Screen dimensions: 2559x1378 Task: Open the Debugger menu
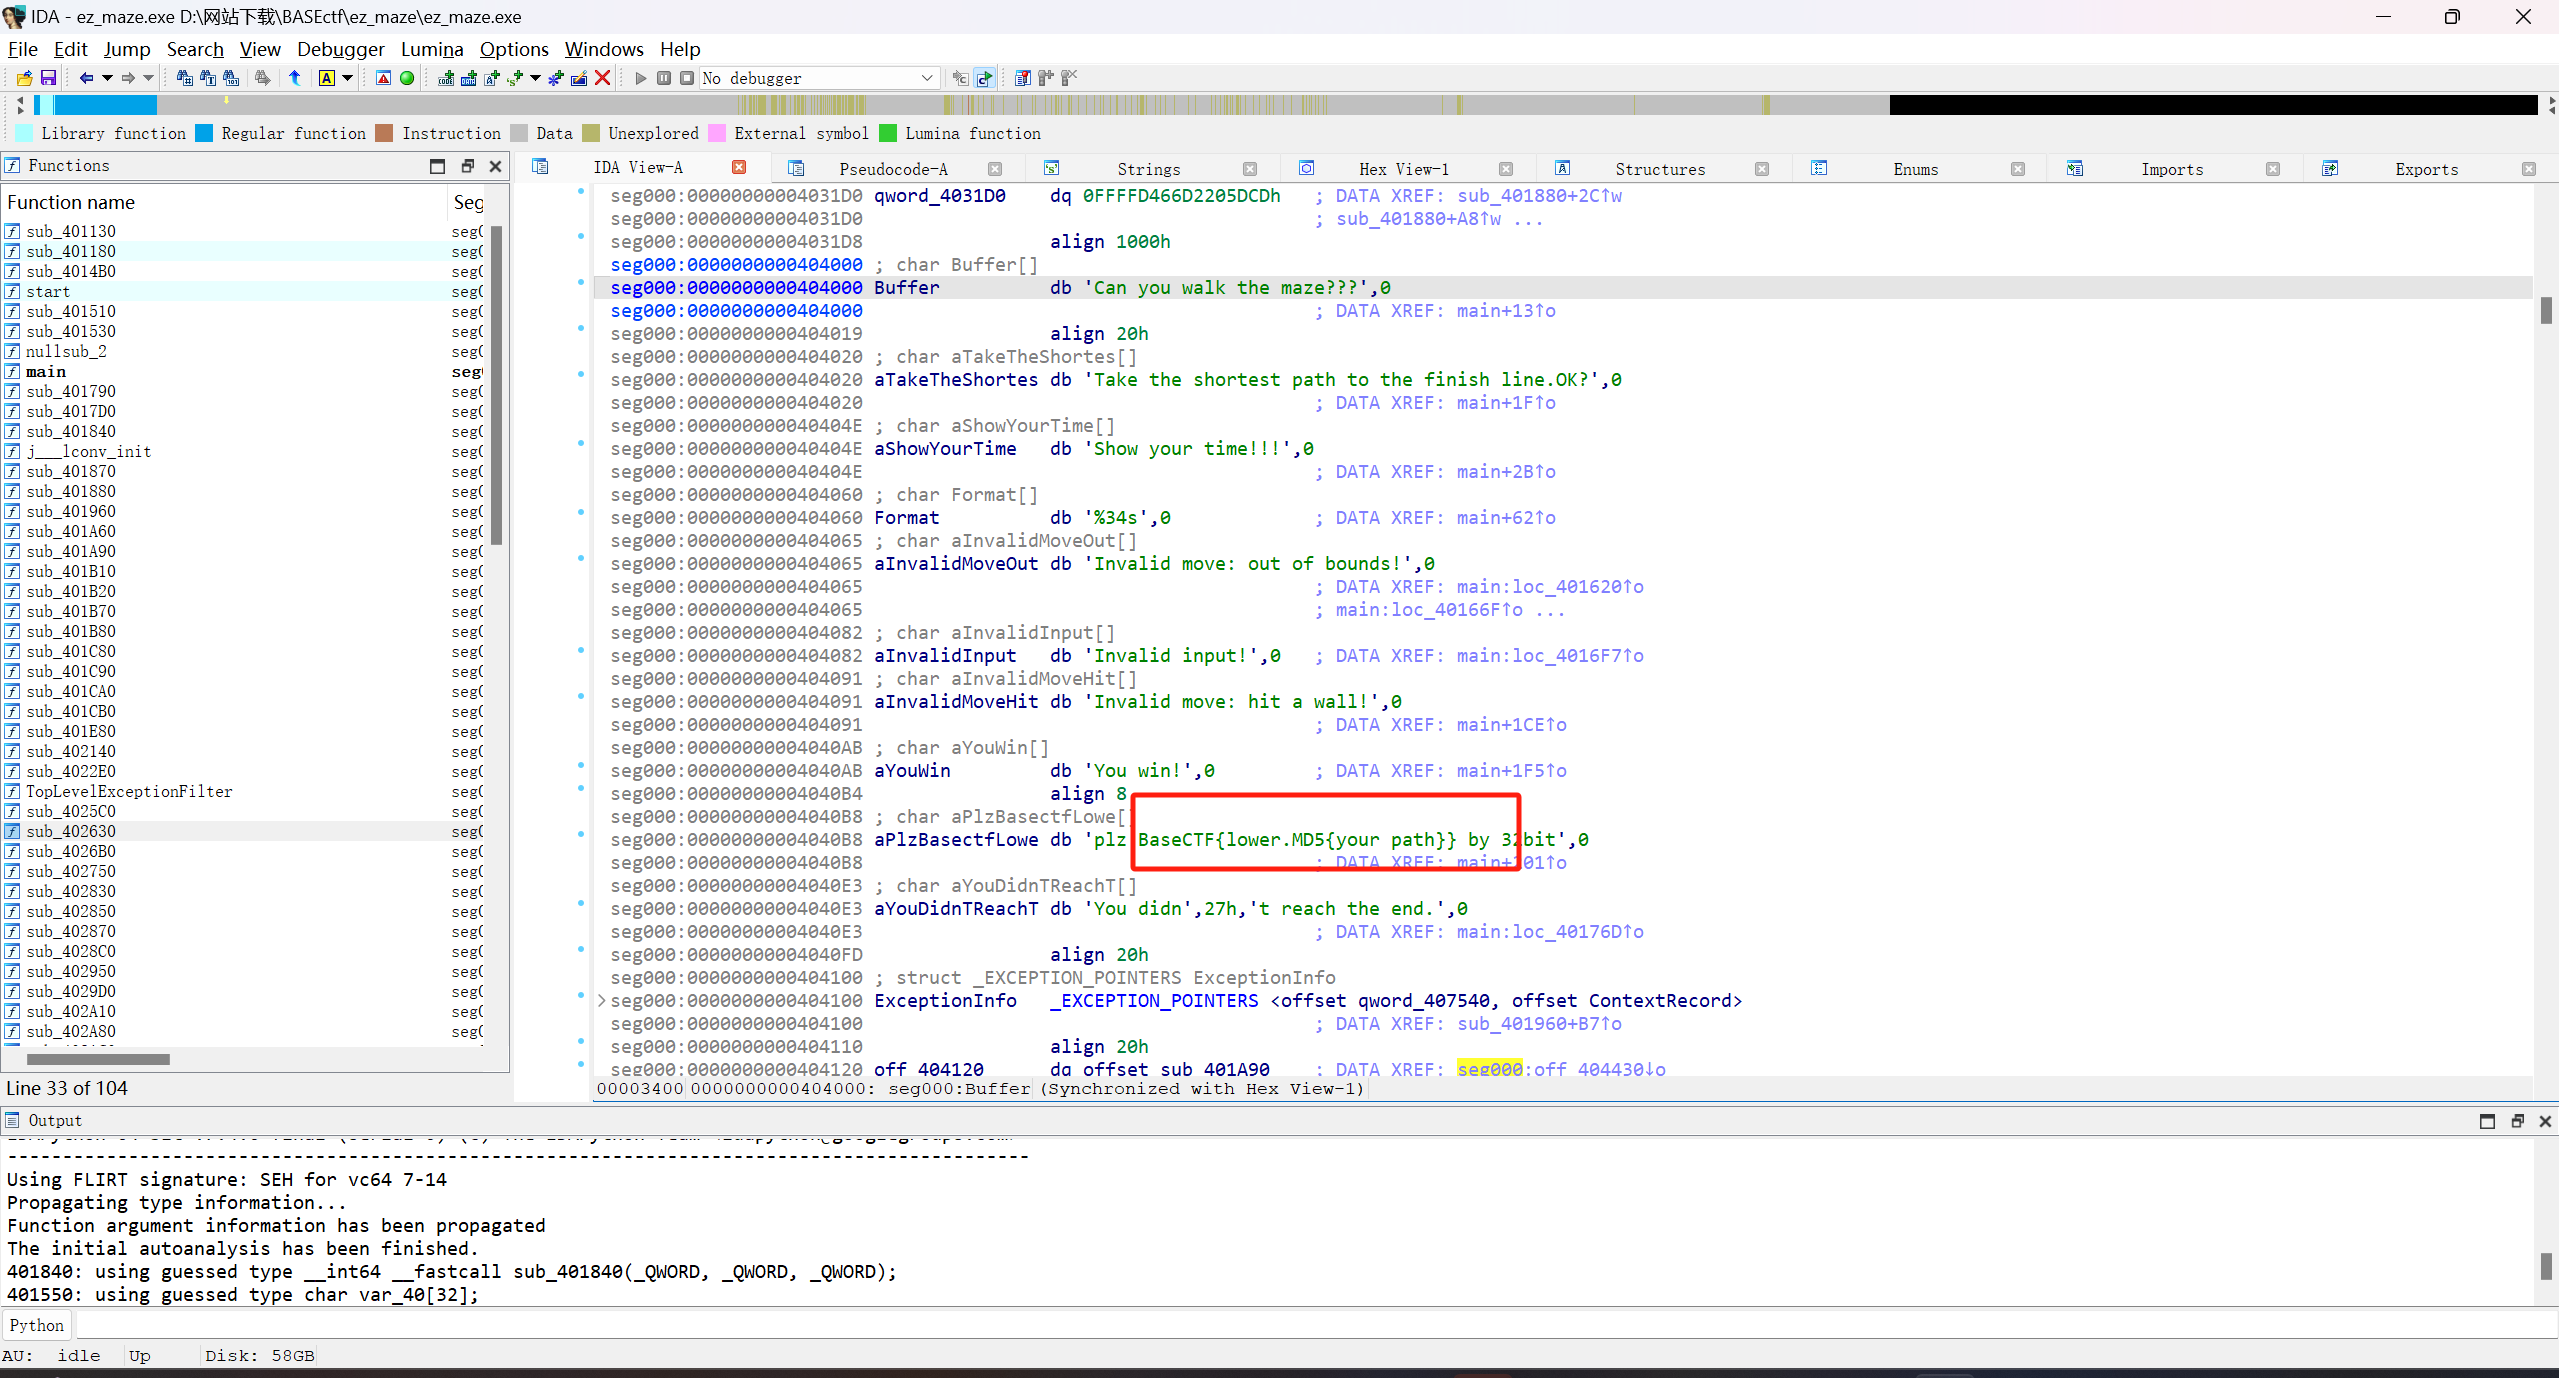point(340,49)
